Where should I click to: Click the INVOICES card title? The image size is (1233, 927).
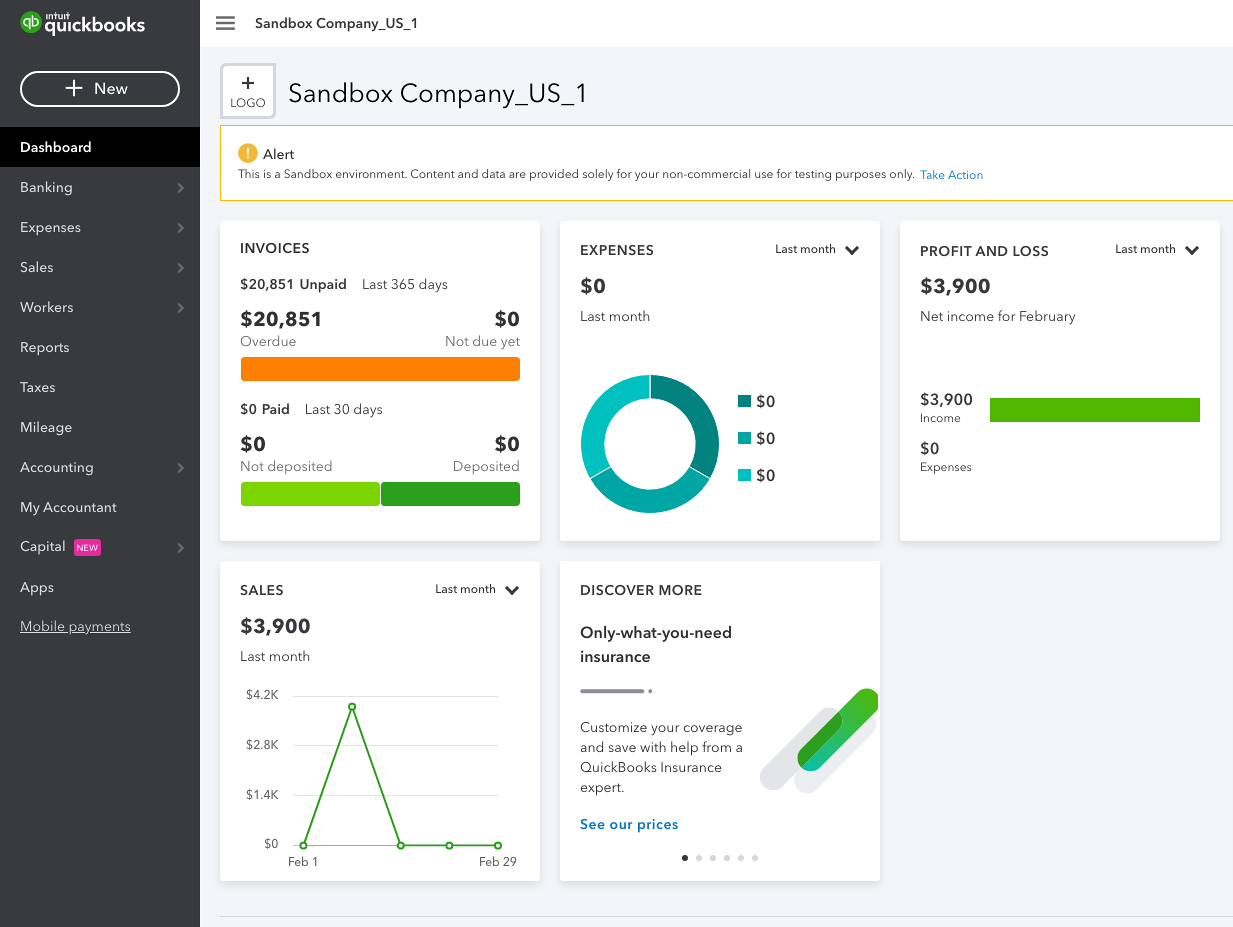275,248
